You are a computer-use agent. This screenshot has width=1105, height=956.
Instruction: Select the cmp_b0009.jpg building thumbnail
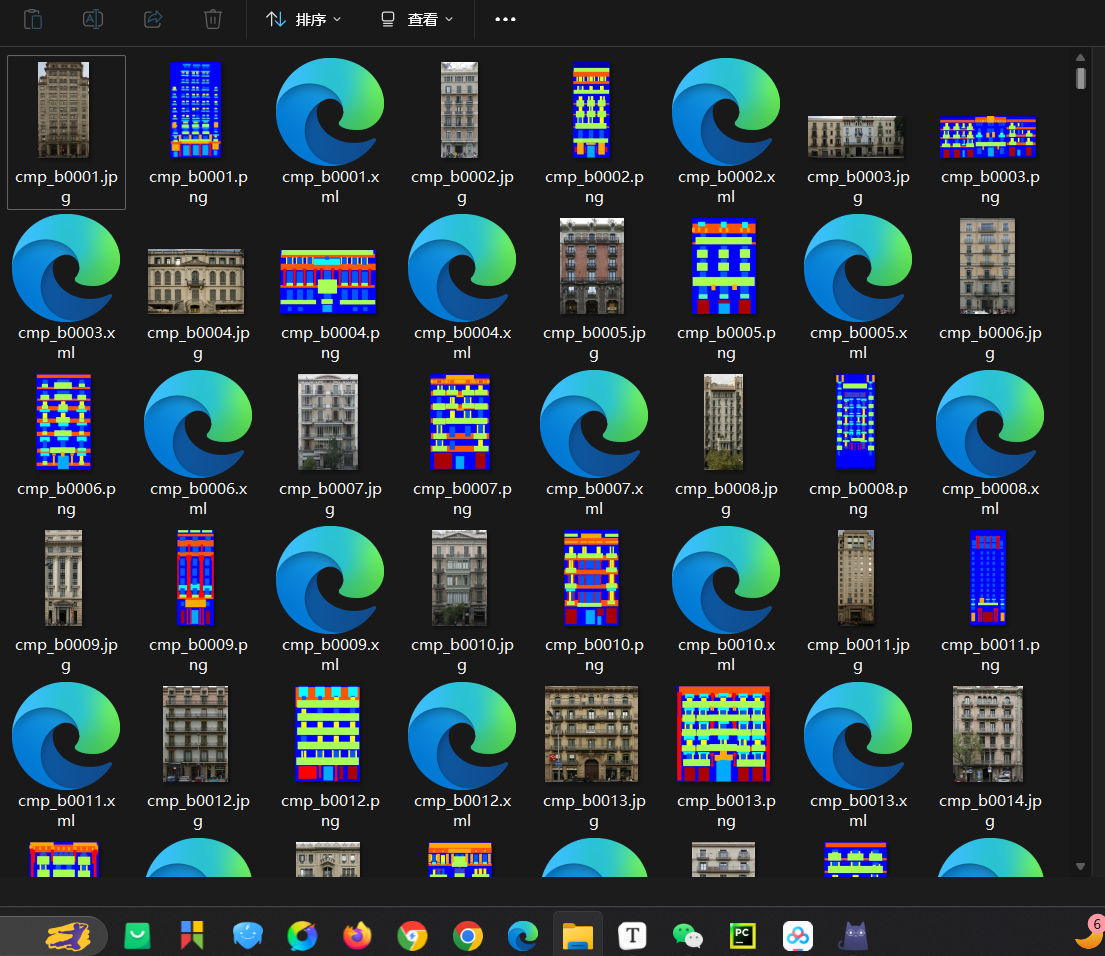point(63,578)
